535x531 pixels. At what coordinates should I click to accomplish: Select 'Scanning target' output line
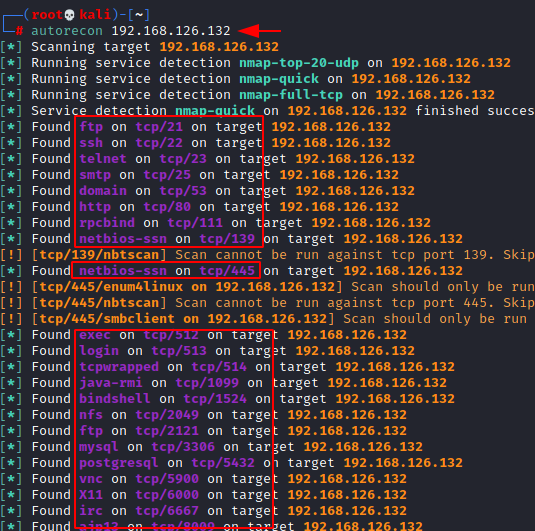tap(155, 47)
